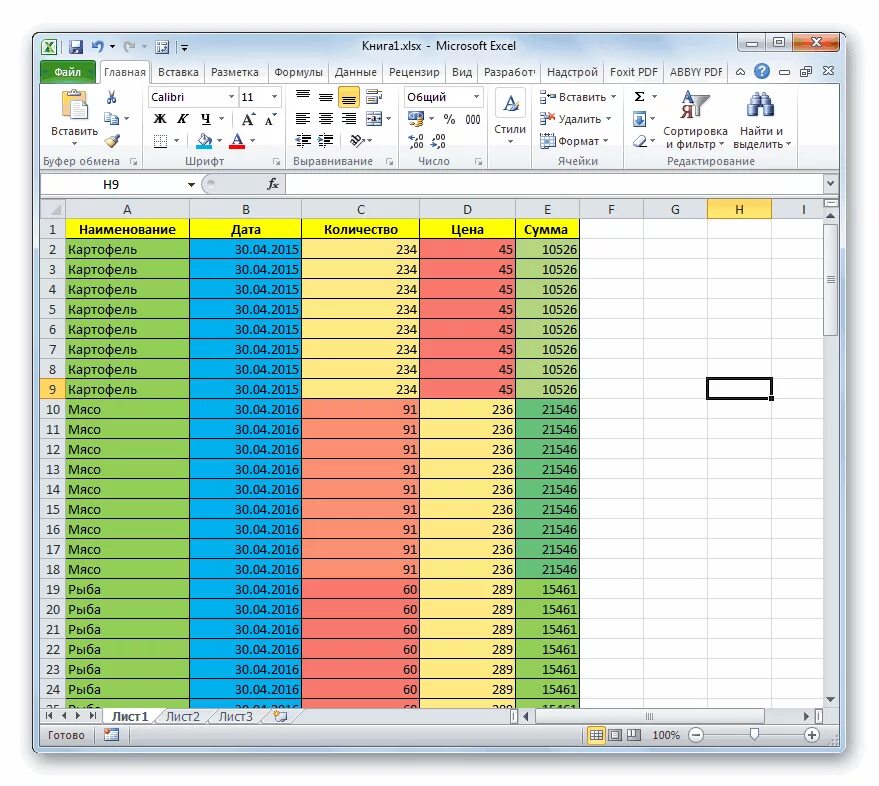Click the Select All corner button
879x786 pixels.
[53, 210]
